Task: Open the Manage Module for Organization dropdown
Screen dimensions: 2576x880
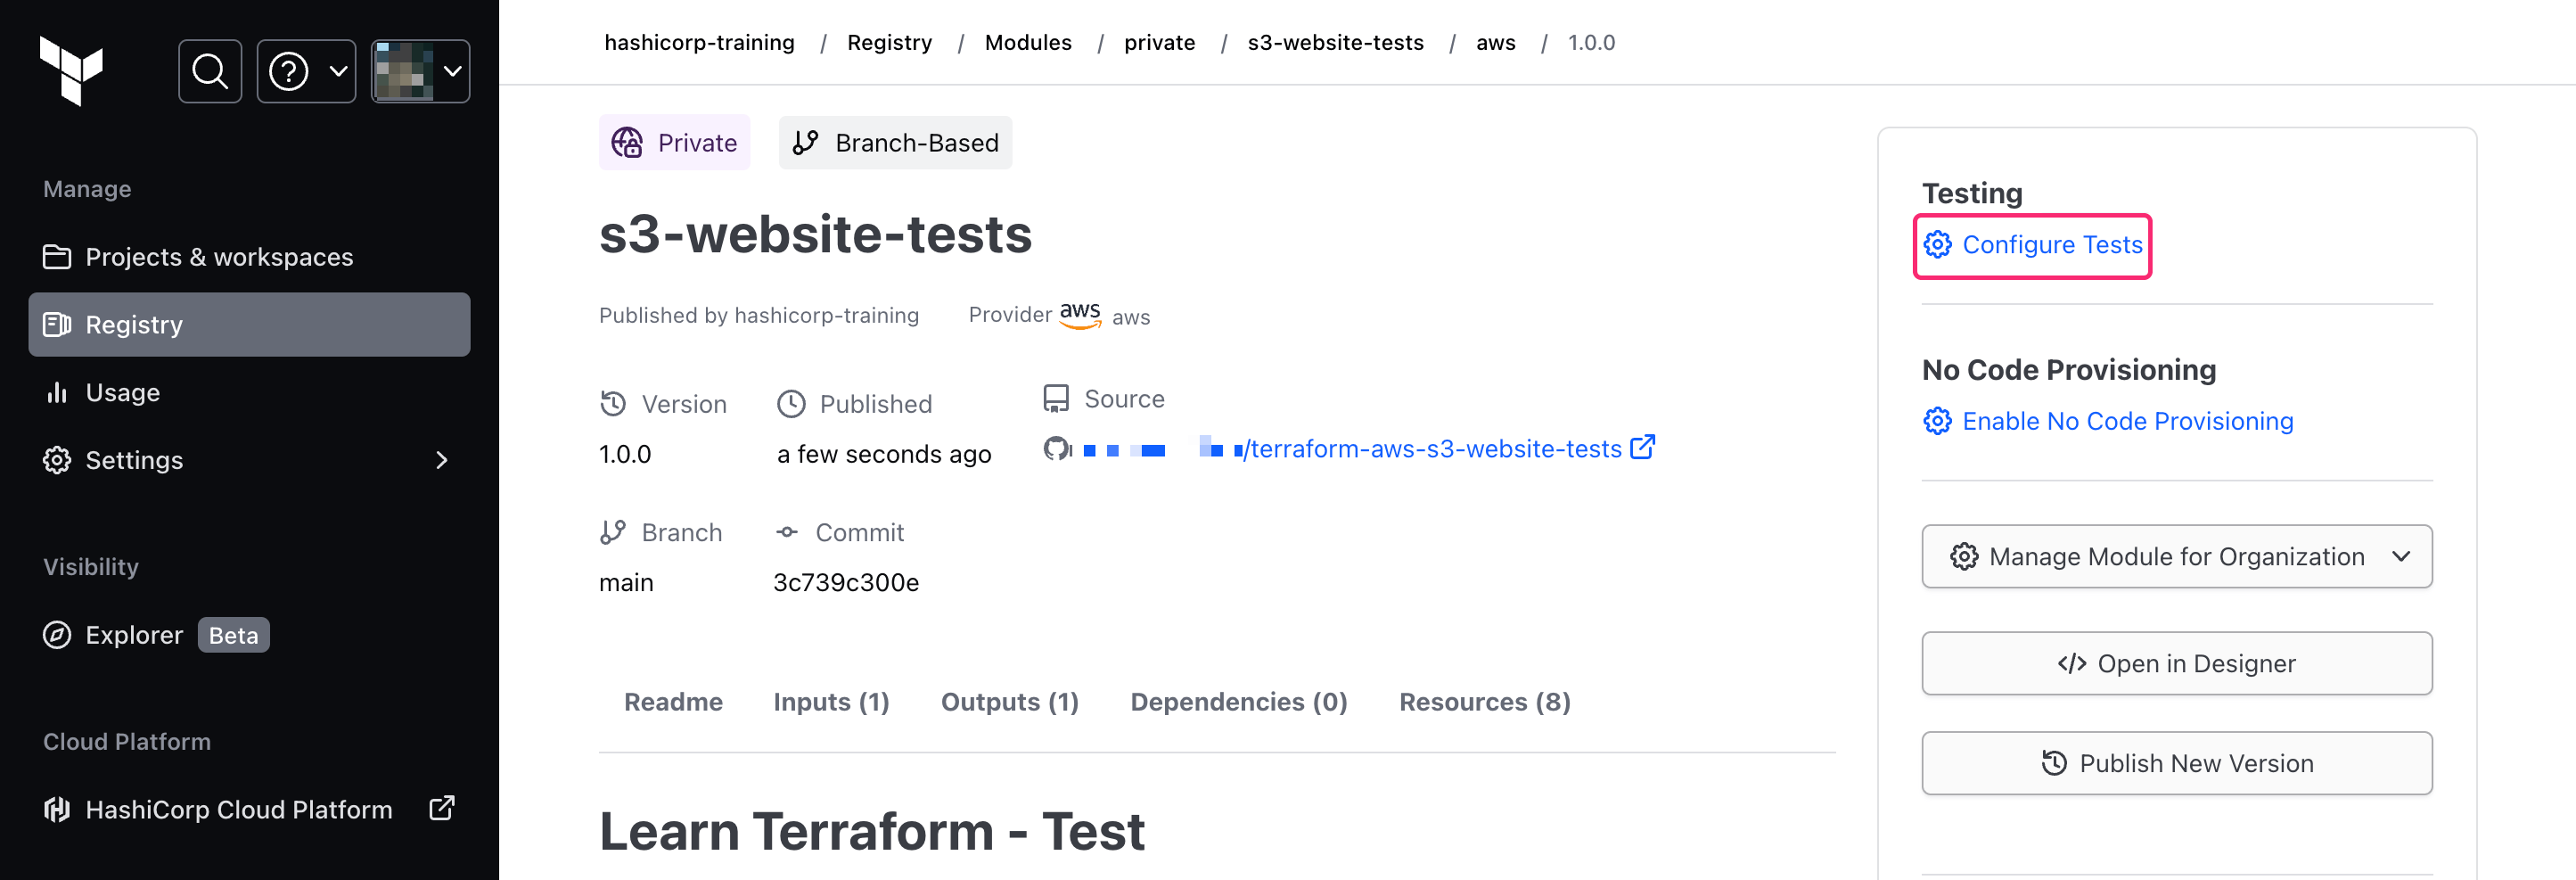Action: [x=2176, y=556]
